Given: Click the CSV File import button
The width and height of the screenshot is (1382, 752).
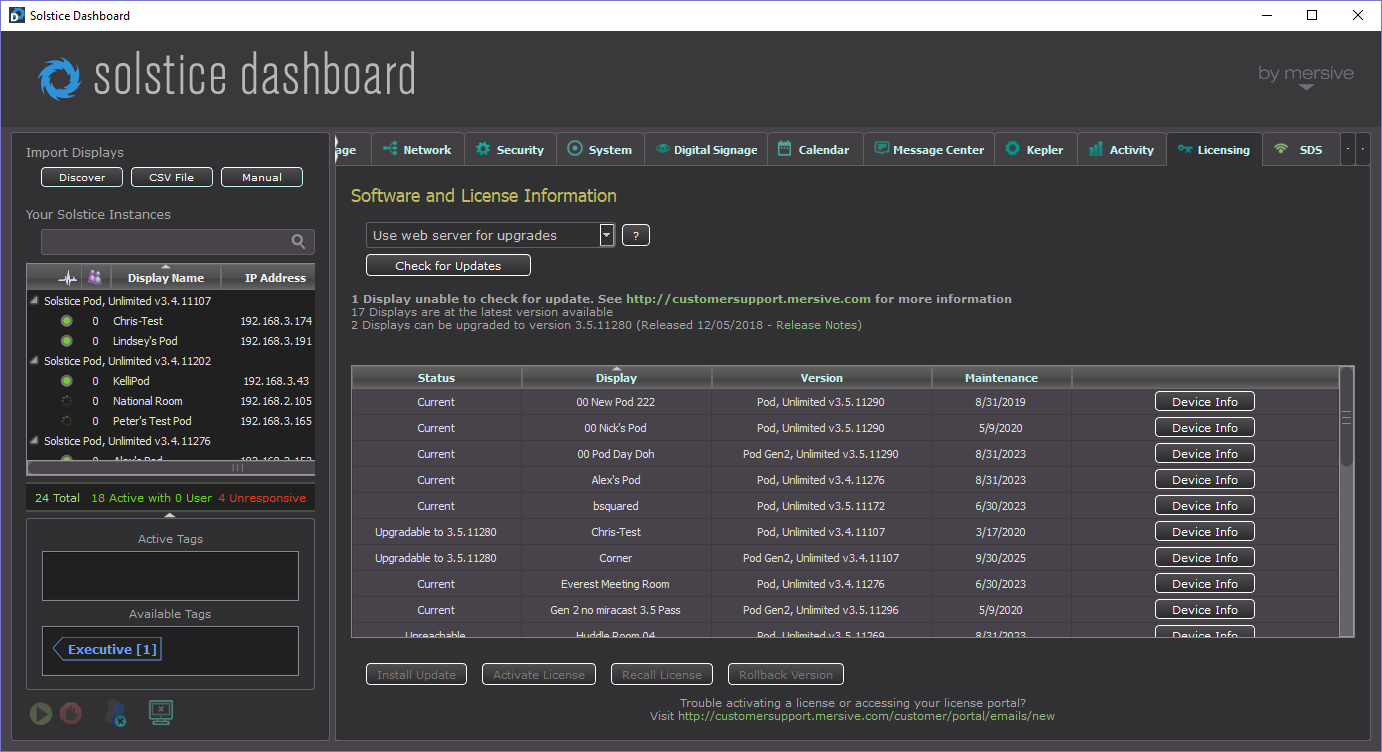Looking at the screenshot, I should coord(172,177).
